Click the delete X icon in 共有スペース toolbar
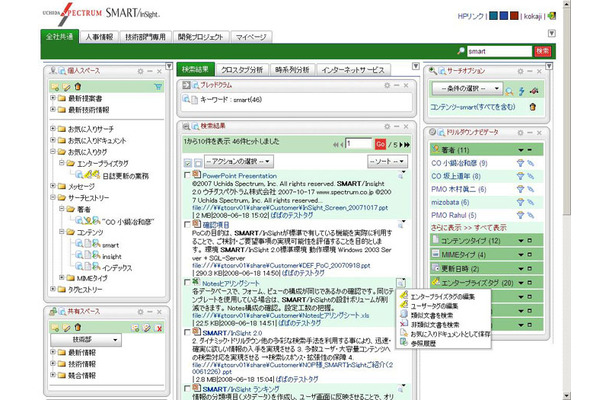This screenshot has height=400, width=610. tap(158, 328)
